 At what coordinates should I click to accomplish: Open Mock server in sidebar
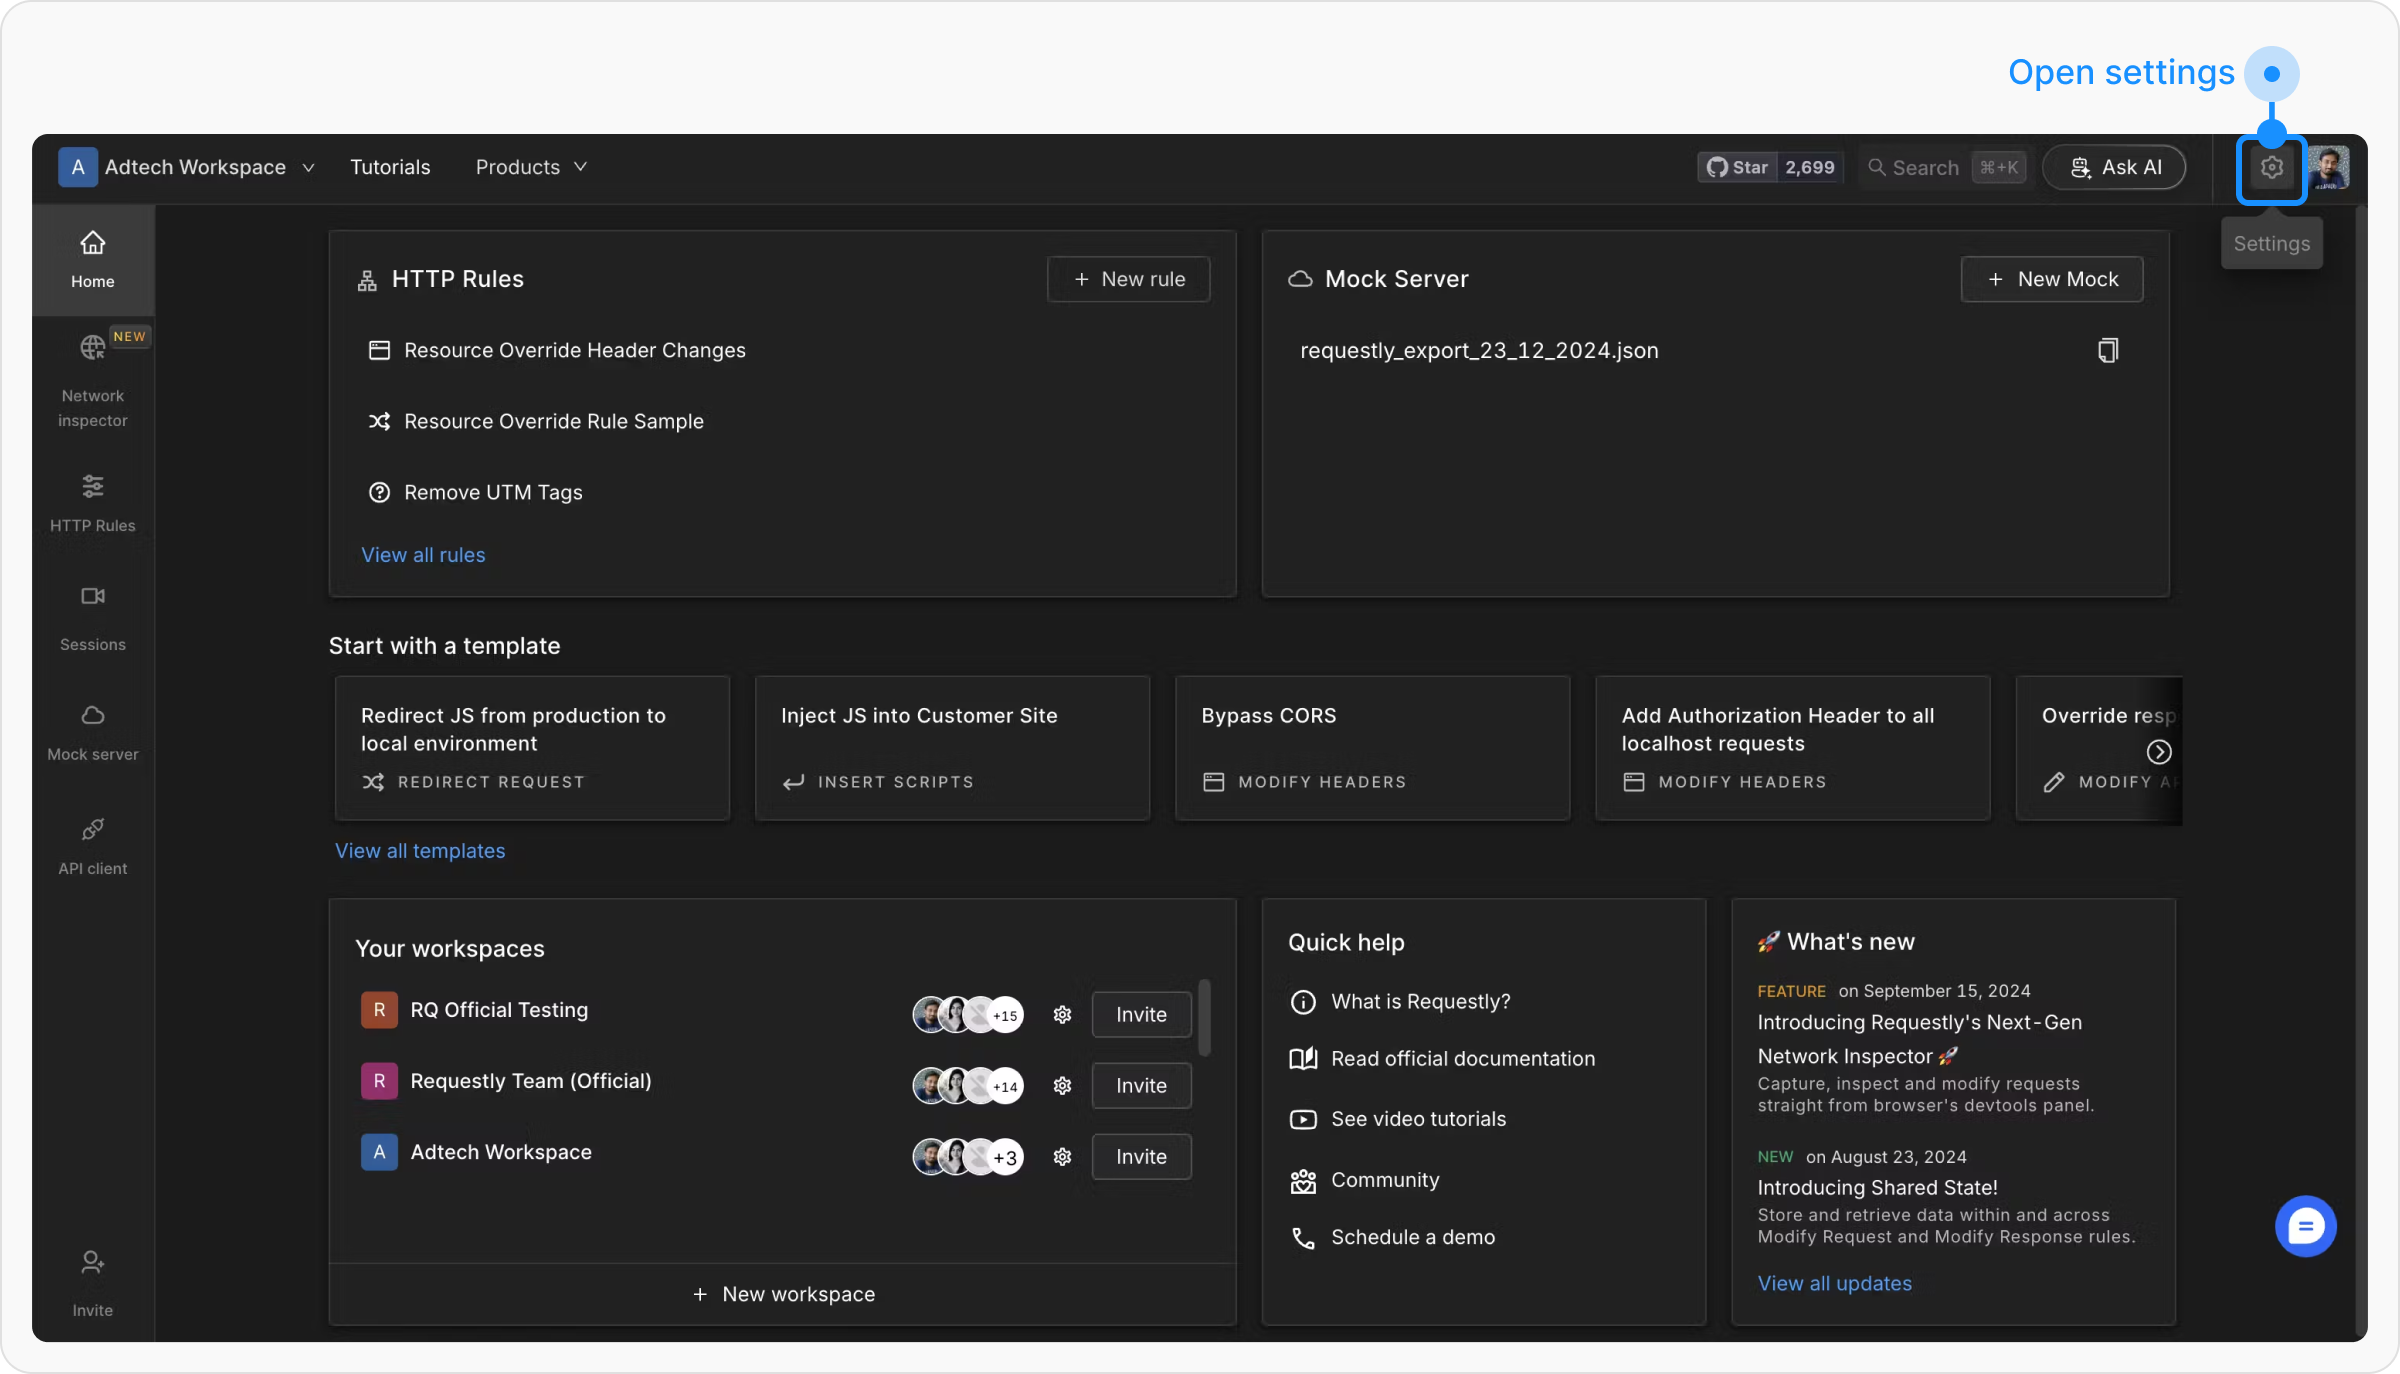[92, 731]
